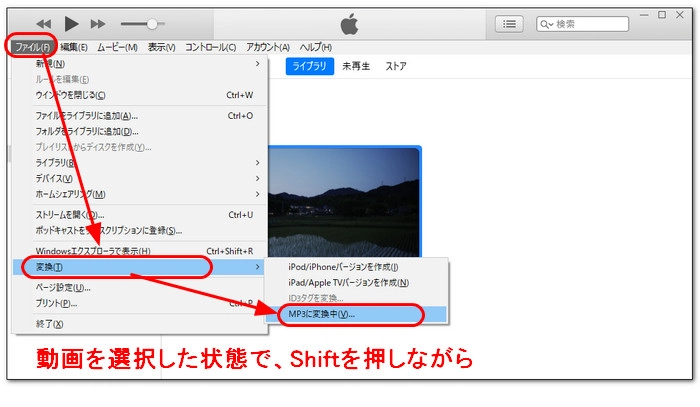Open the 表示(V) menu

(161, 47)
